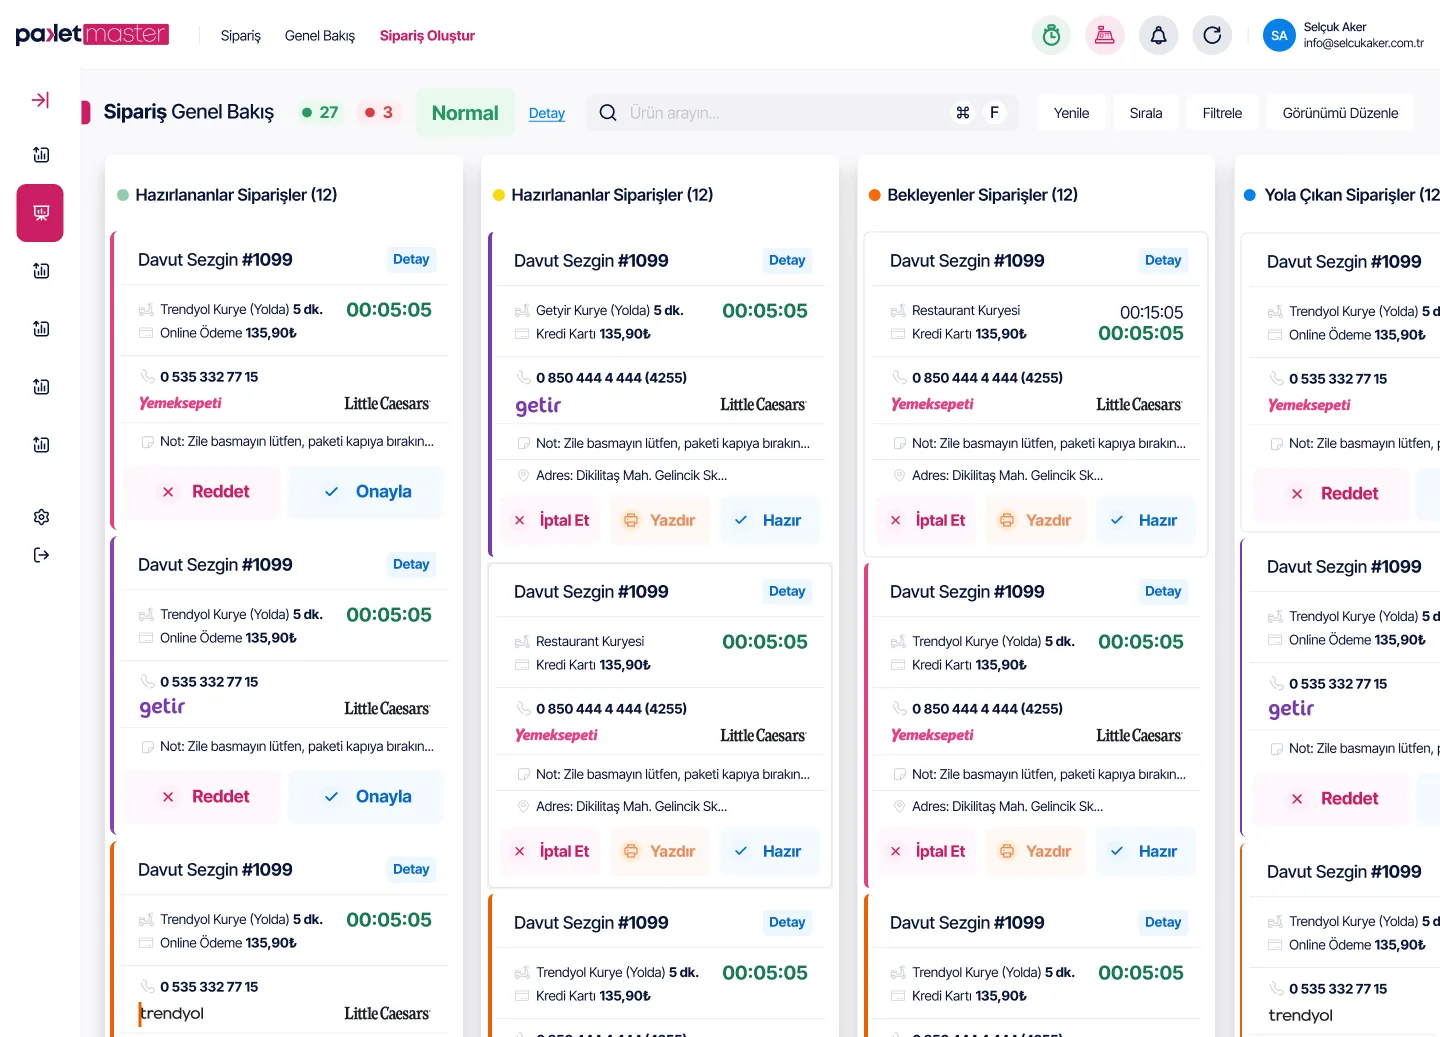Click note icon on the Getir Kurye card
The height and width of the screenshot is (1037, 1440).
[x=523, y=443]
